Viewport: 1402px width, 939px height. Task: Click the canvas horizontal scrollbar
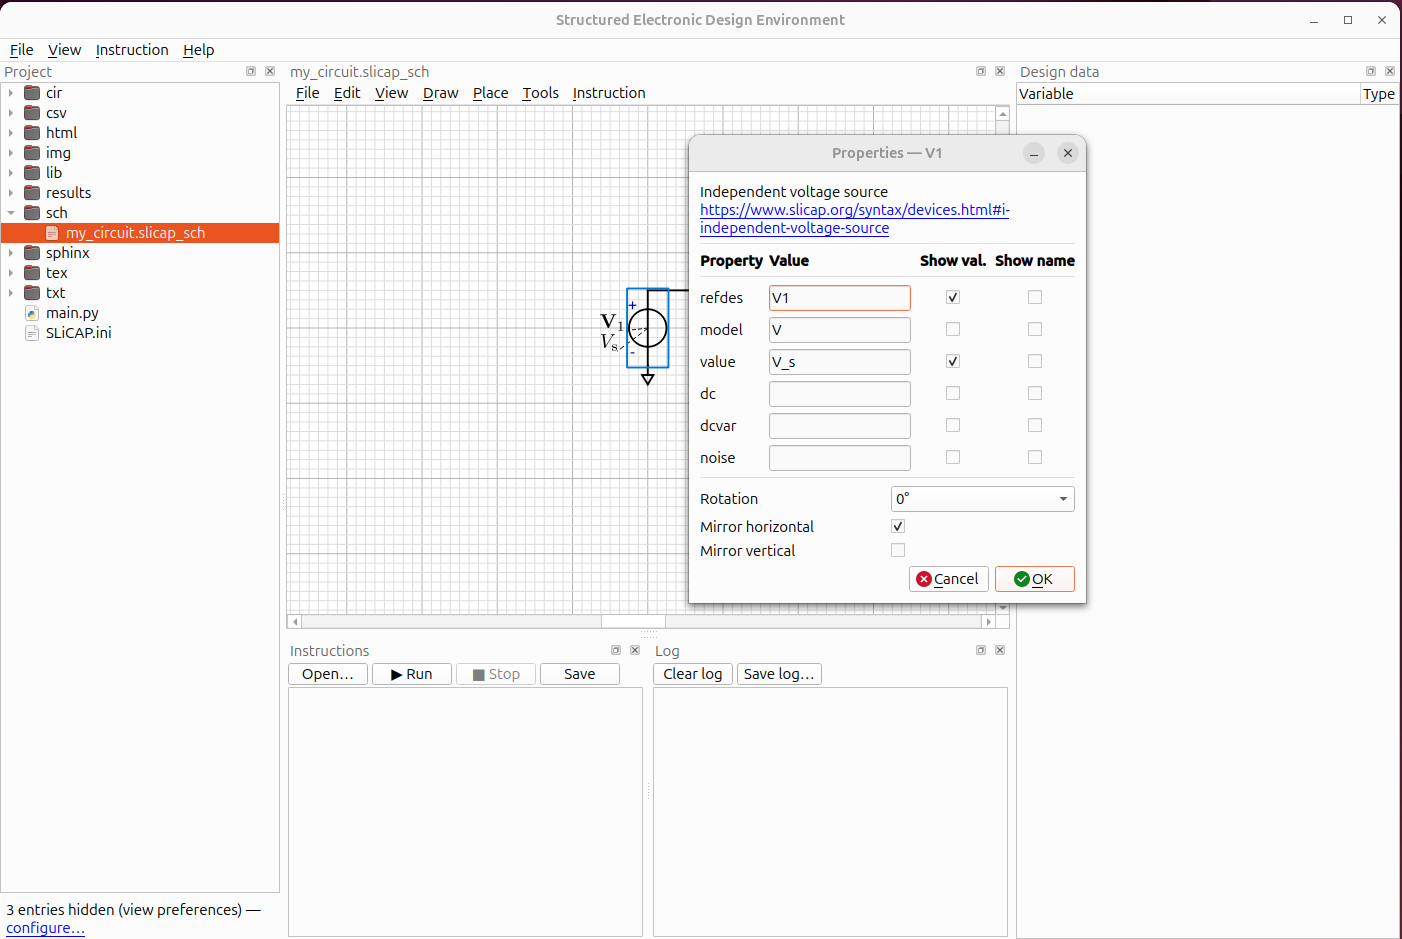(641, 622)
